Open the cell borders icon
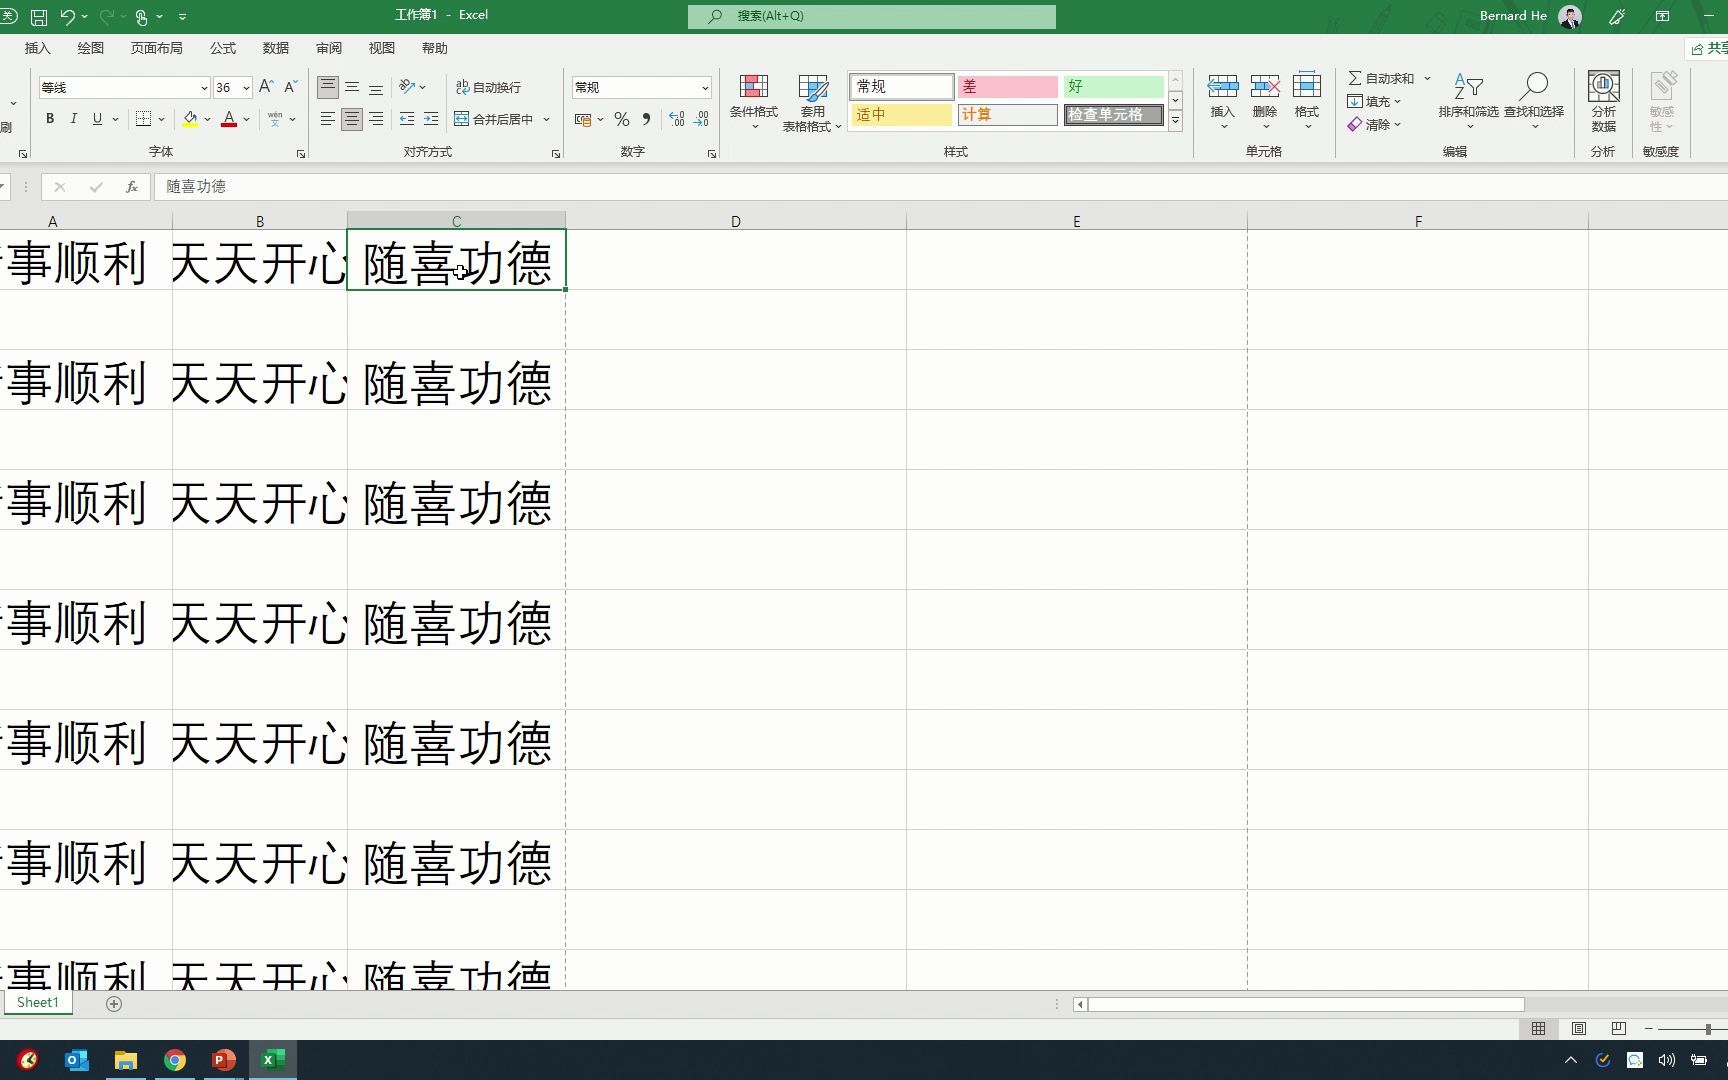This screenshot has width=1728, height=1080. (143, 119)
